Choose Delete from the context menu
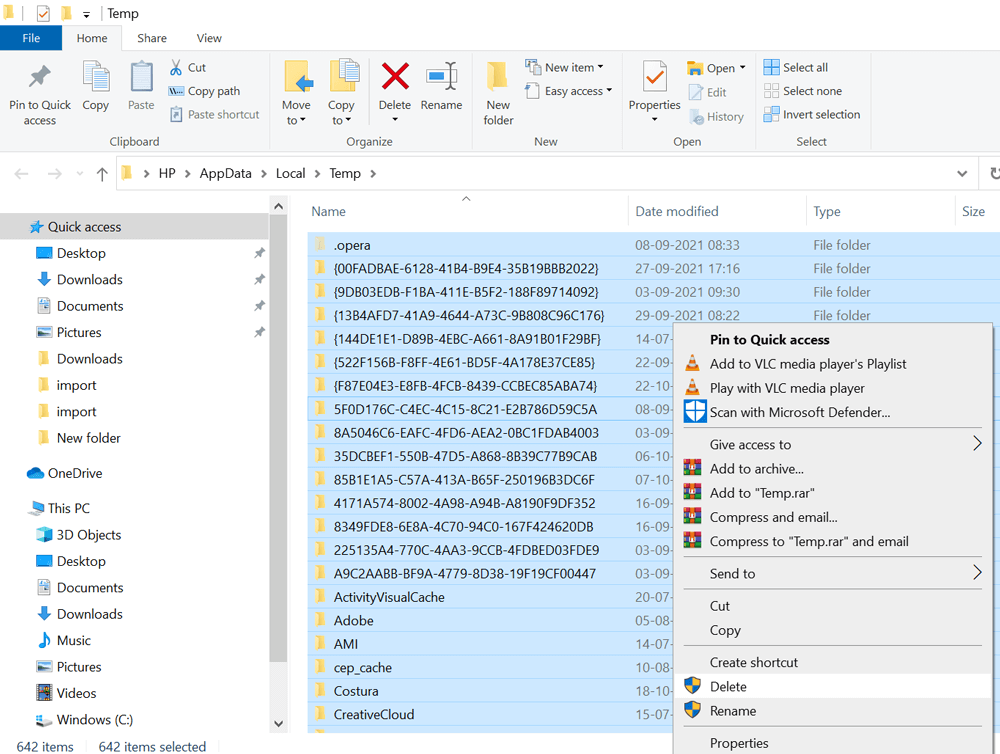 click(x=728, y=686)
